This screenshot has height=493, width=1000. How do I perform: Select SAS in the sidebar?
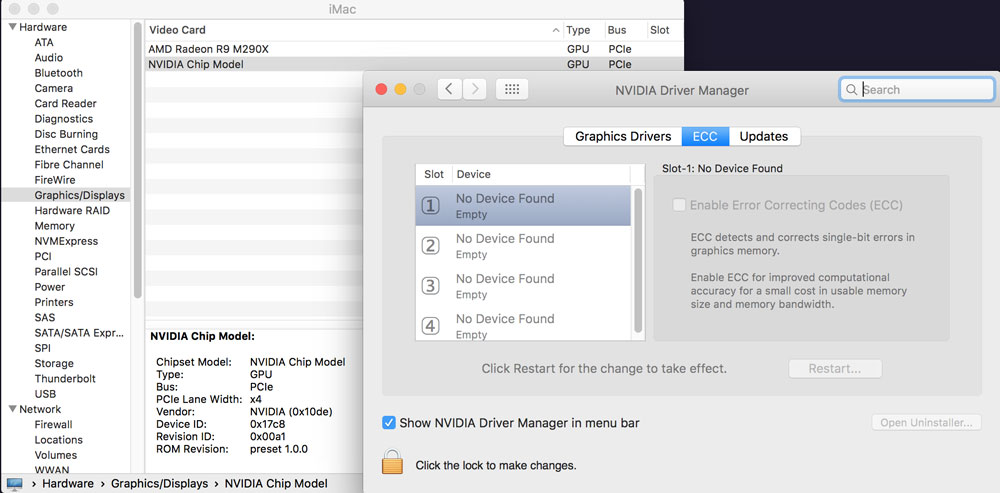pyautogui.click(x=45, y=318)
